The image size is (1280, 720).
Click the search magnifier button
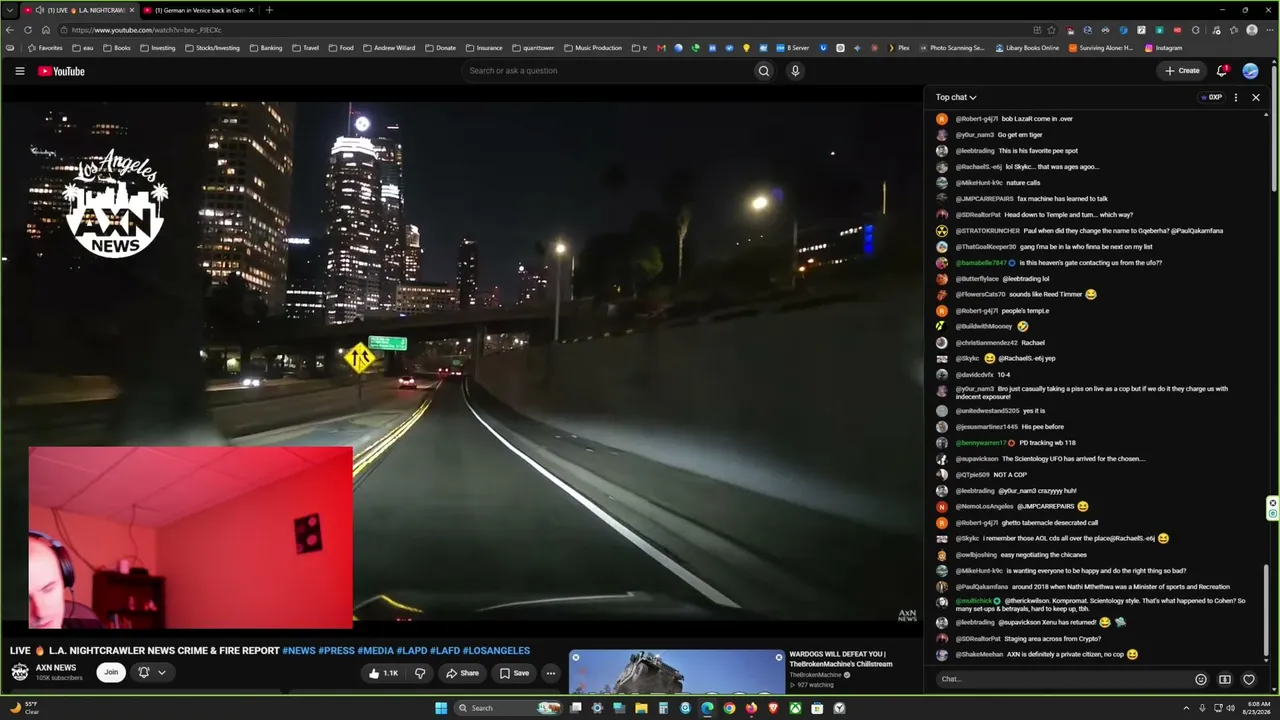(764, 71)
